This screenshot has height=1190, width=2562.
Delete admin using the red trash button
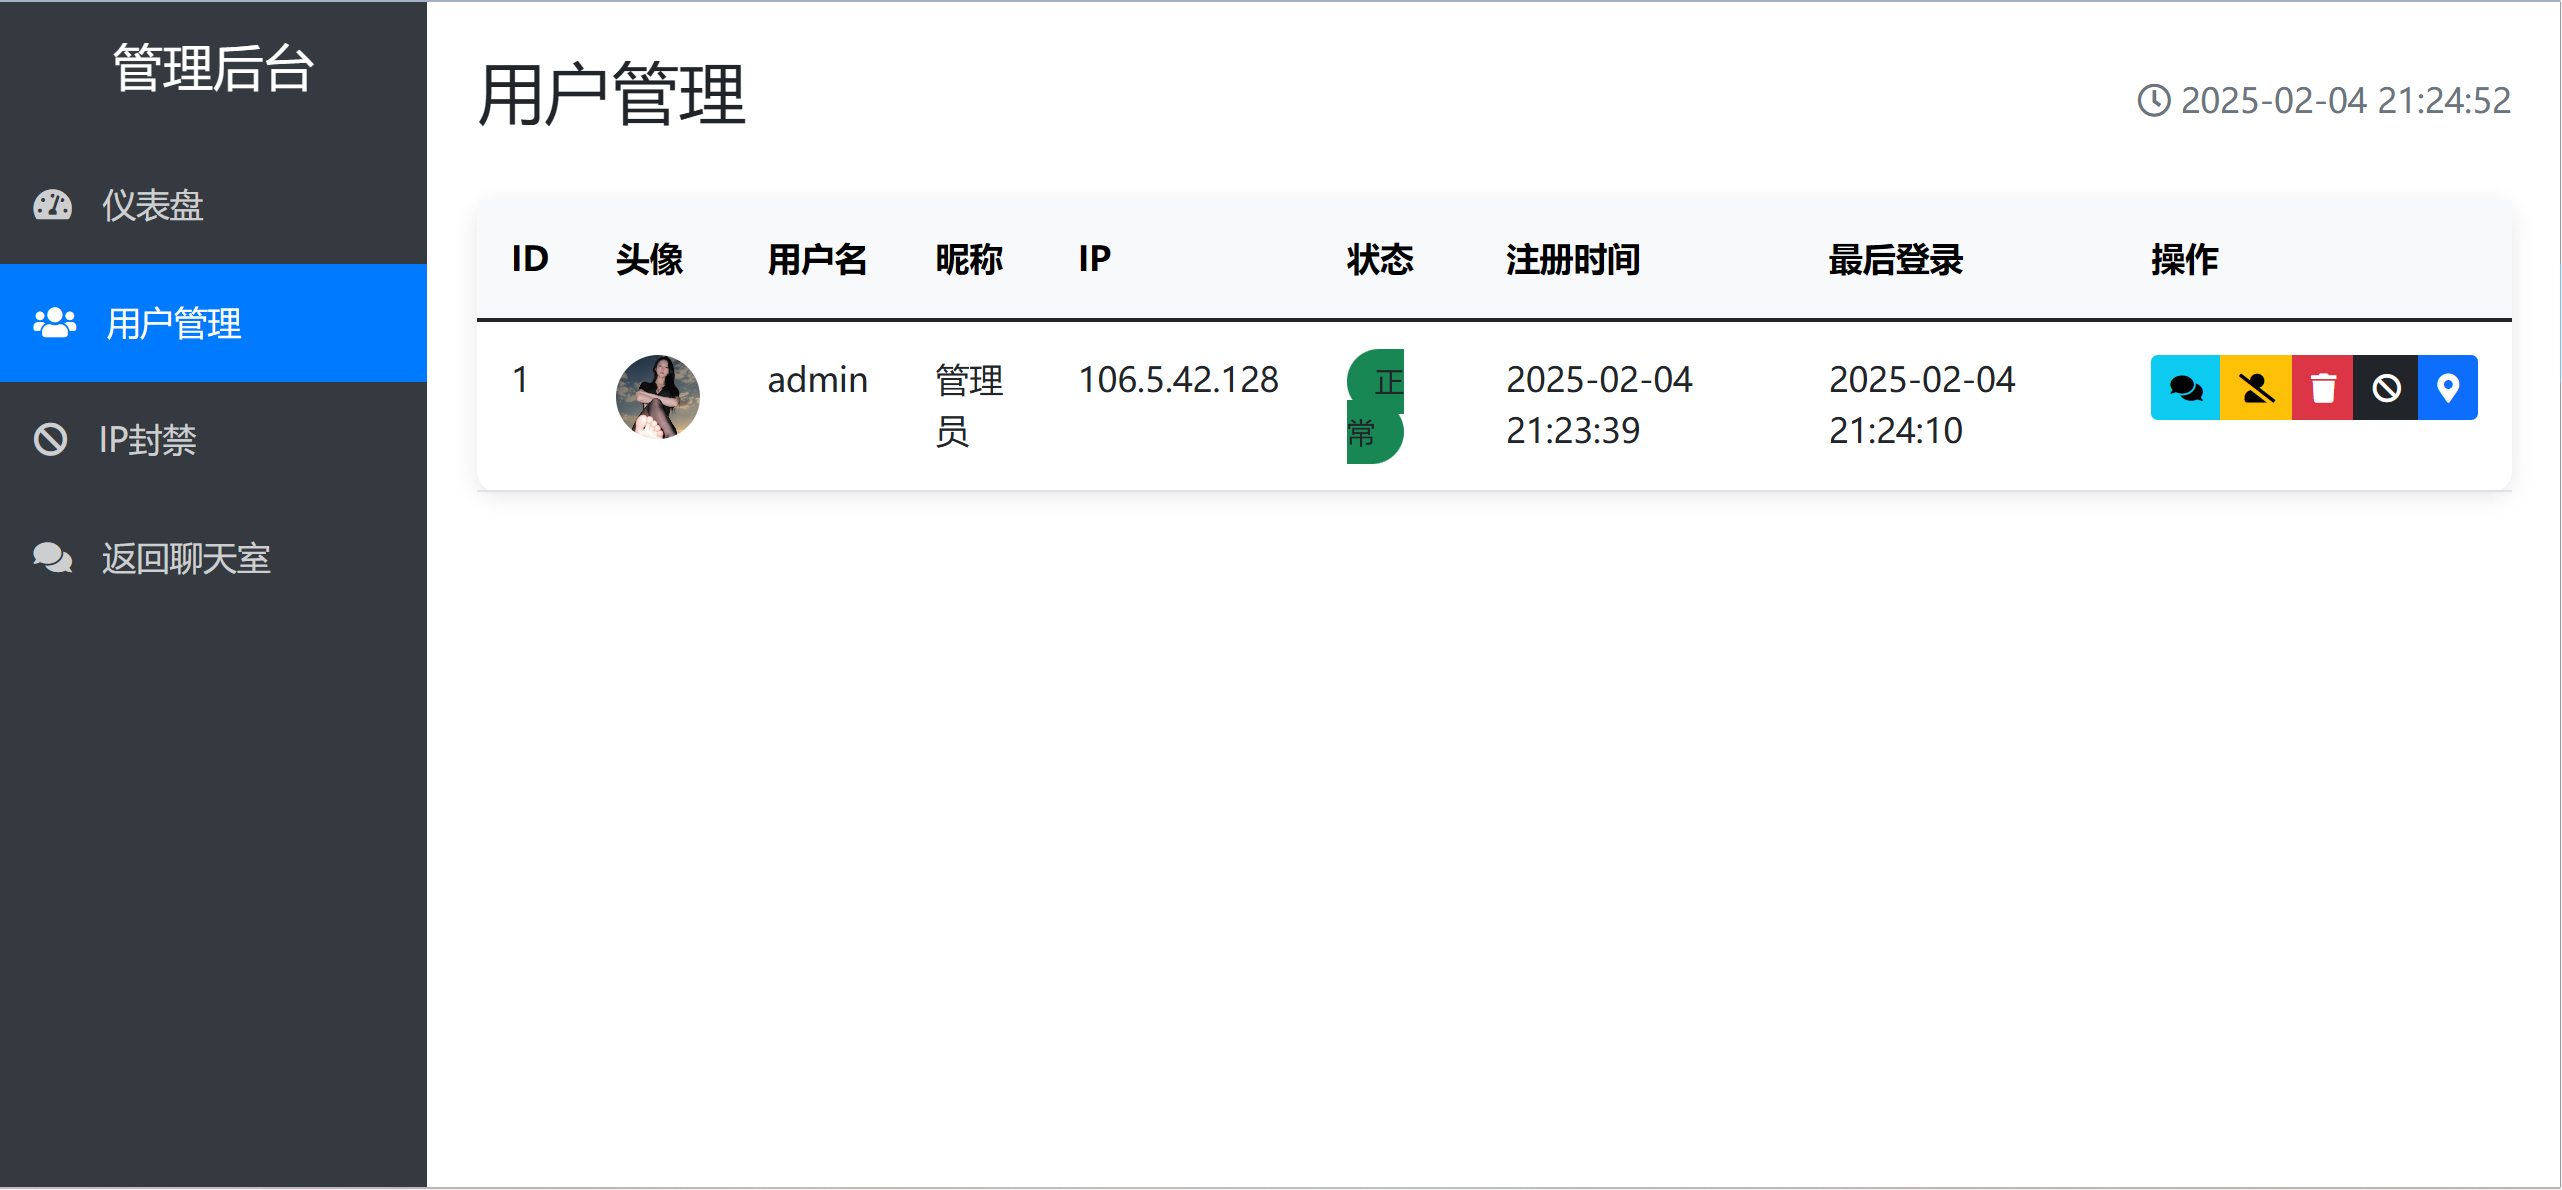2323,388
